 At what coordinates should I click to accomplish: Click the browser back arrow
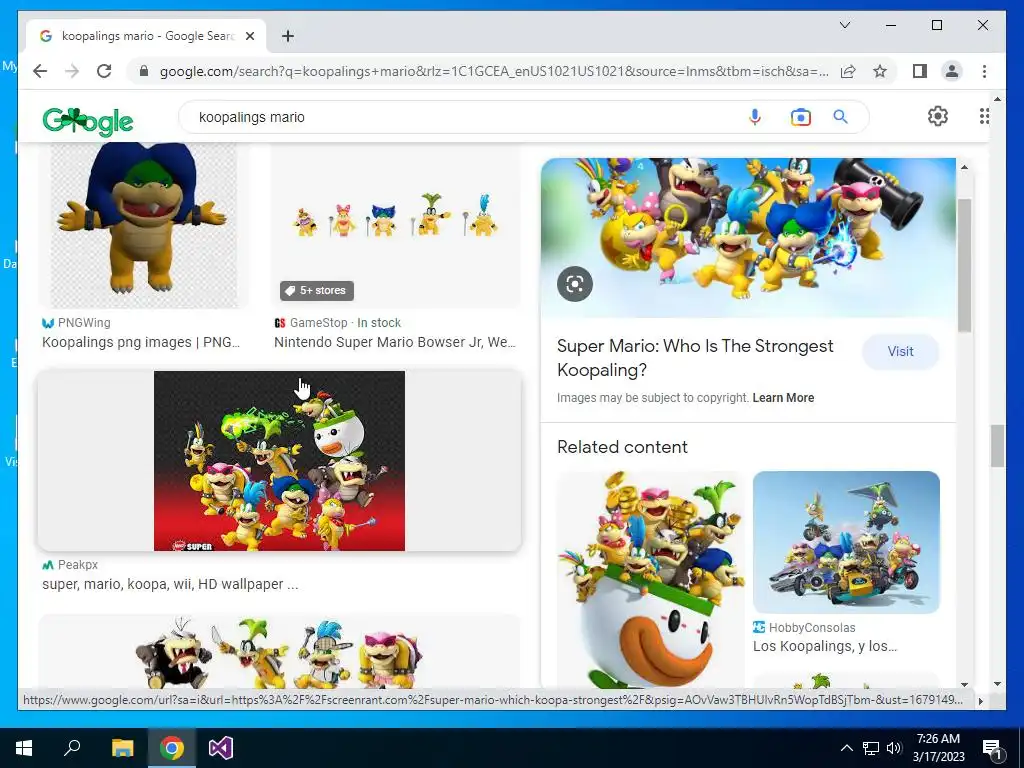[x=40, y=71]
